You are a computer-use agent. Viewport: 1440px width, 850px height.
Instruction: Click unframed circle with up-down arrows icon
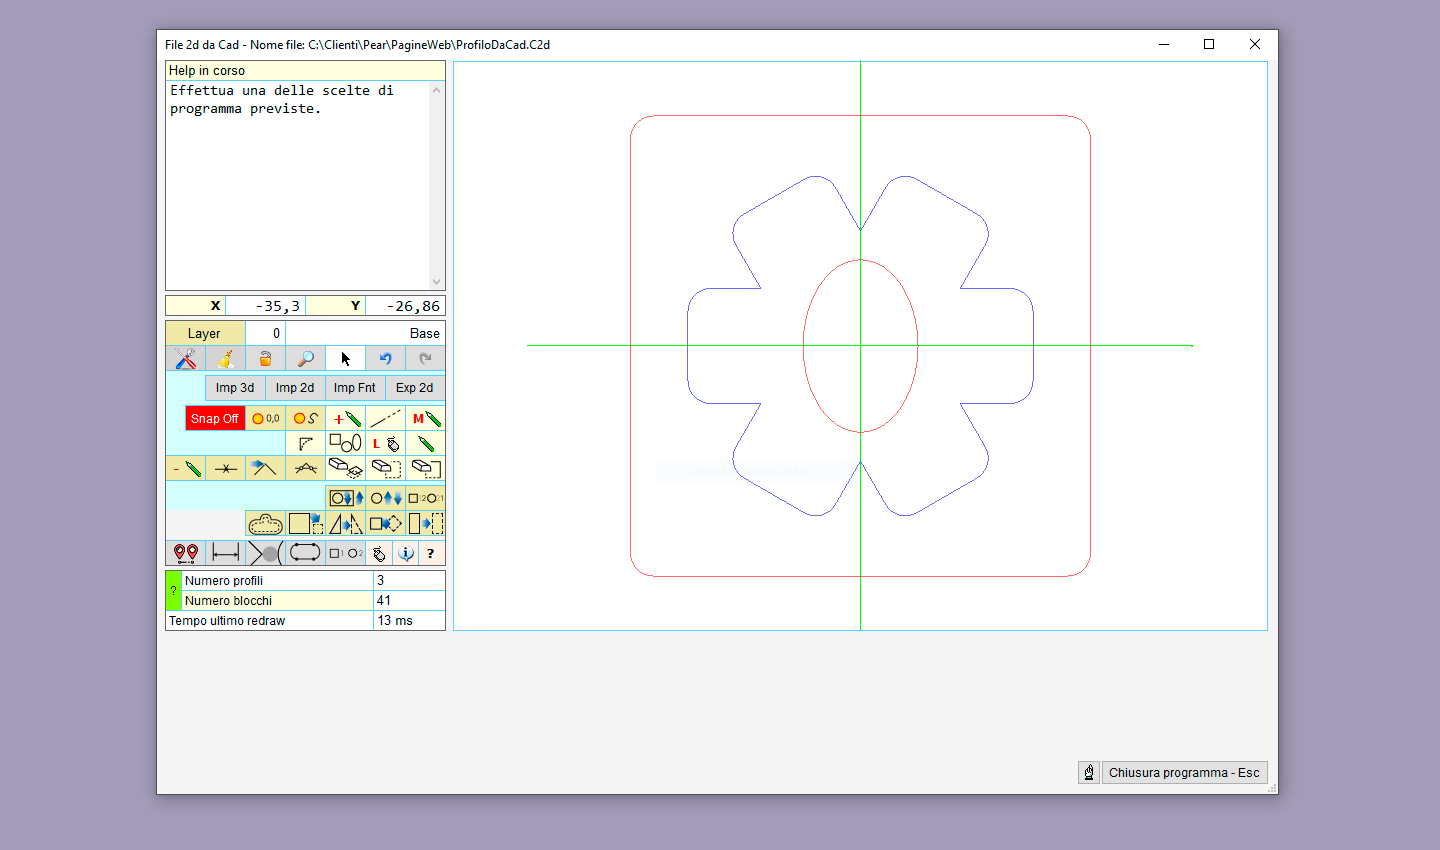(x=385, y=497)
